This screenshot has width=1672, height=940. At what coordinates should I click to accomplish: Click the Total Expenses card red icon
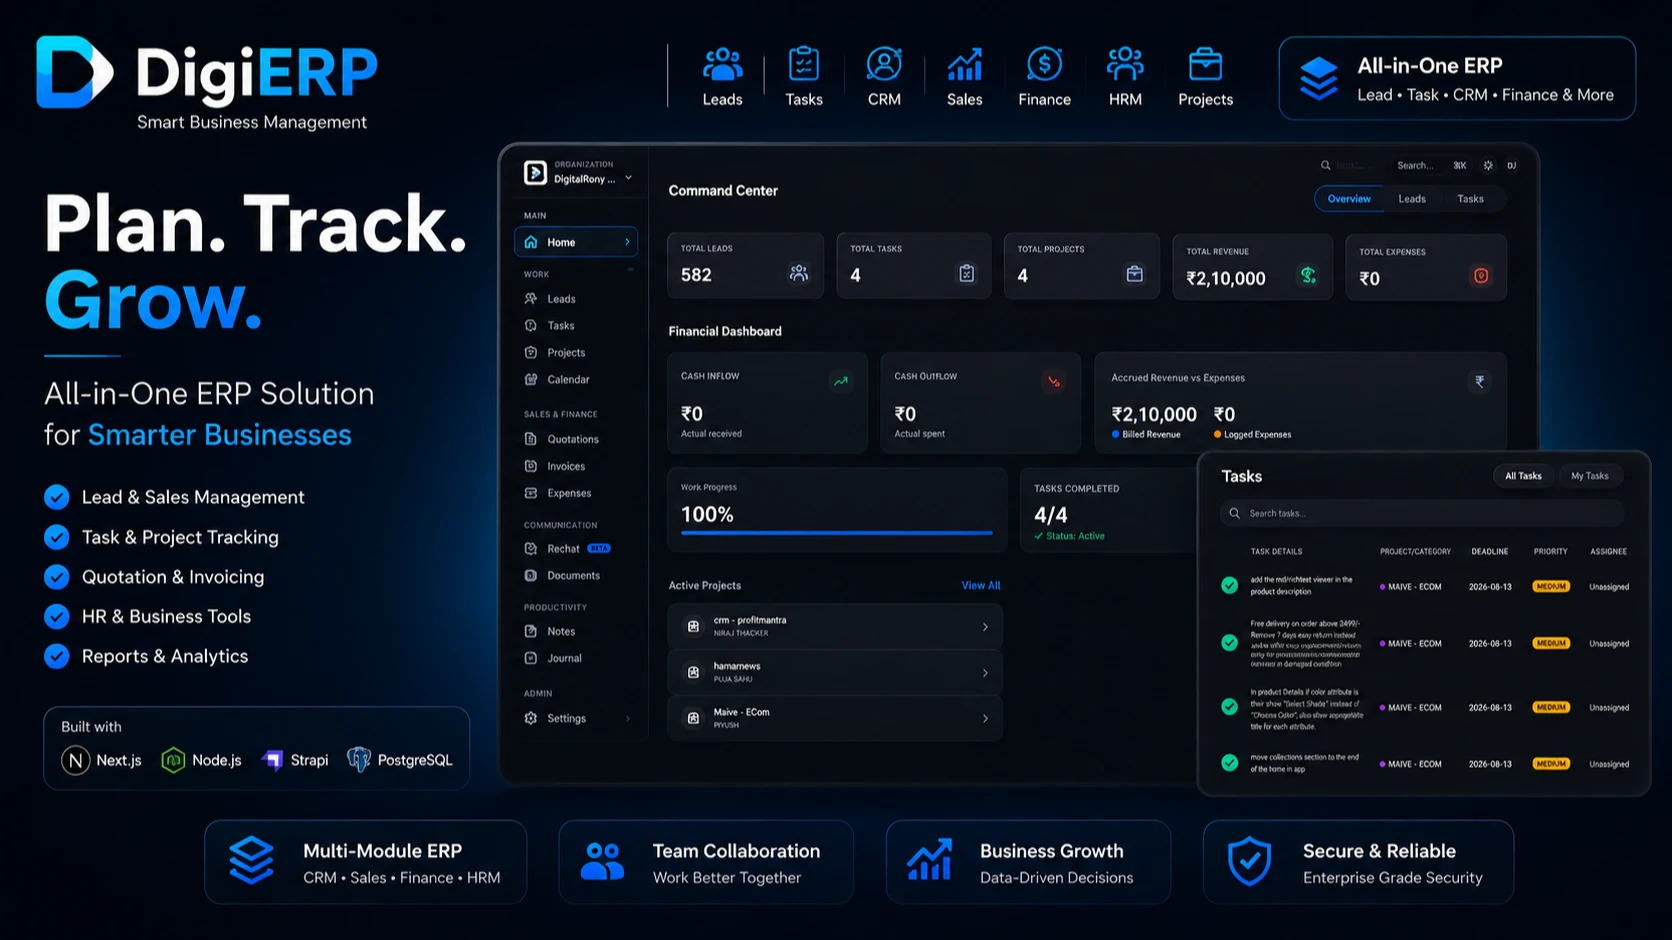tap(1481, 276)
